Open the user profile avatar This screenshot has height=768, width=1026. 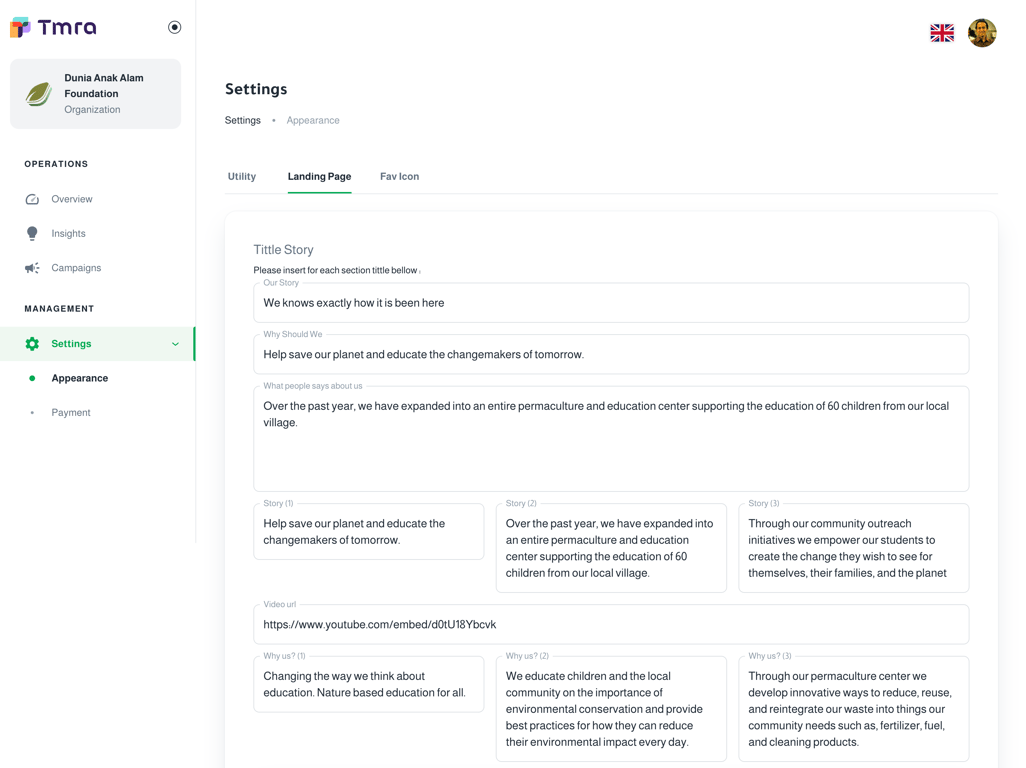click(x=981, y=33)
